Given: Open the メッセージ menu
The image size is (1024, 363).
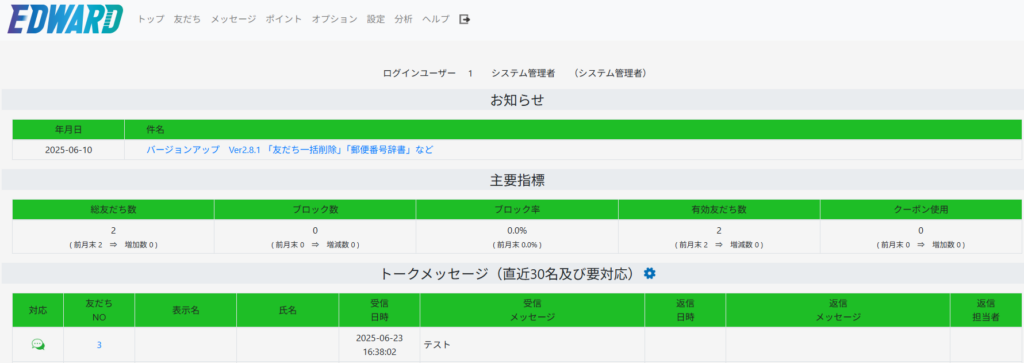Looking at the screenshot, I should [x=233, y=19].
